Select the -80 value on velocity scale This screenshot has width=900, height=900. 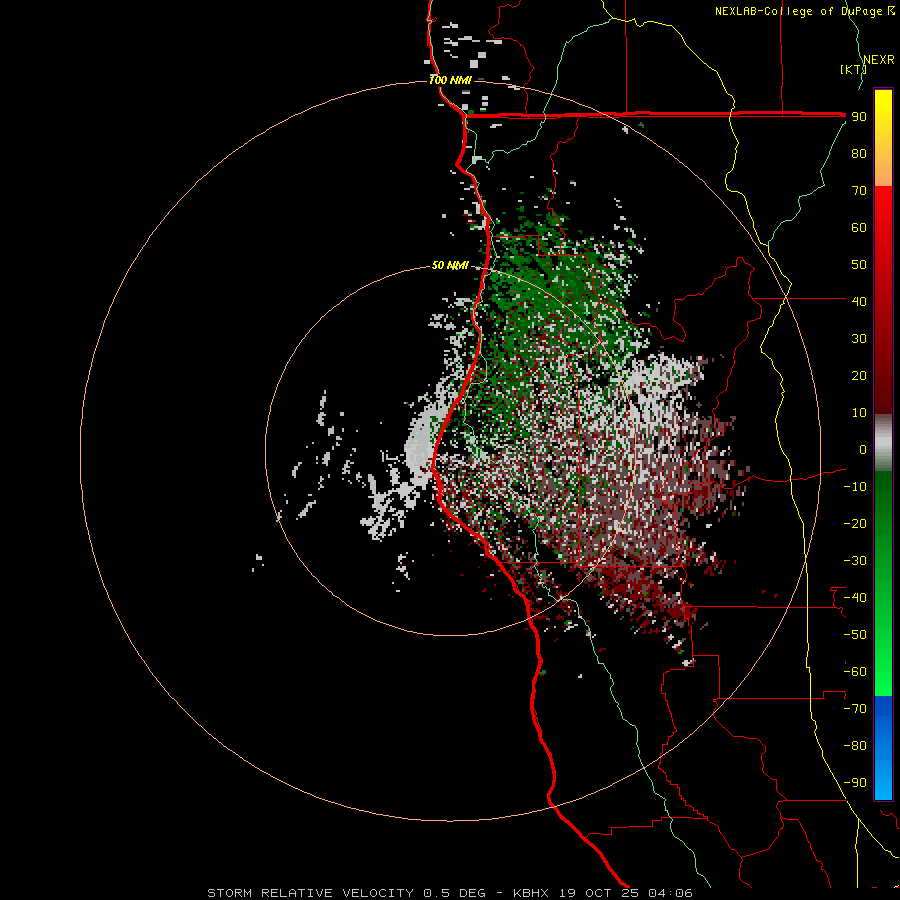[855, 746]
